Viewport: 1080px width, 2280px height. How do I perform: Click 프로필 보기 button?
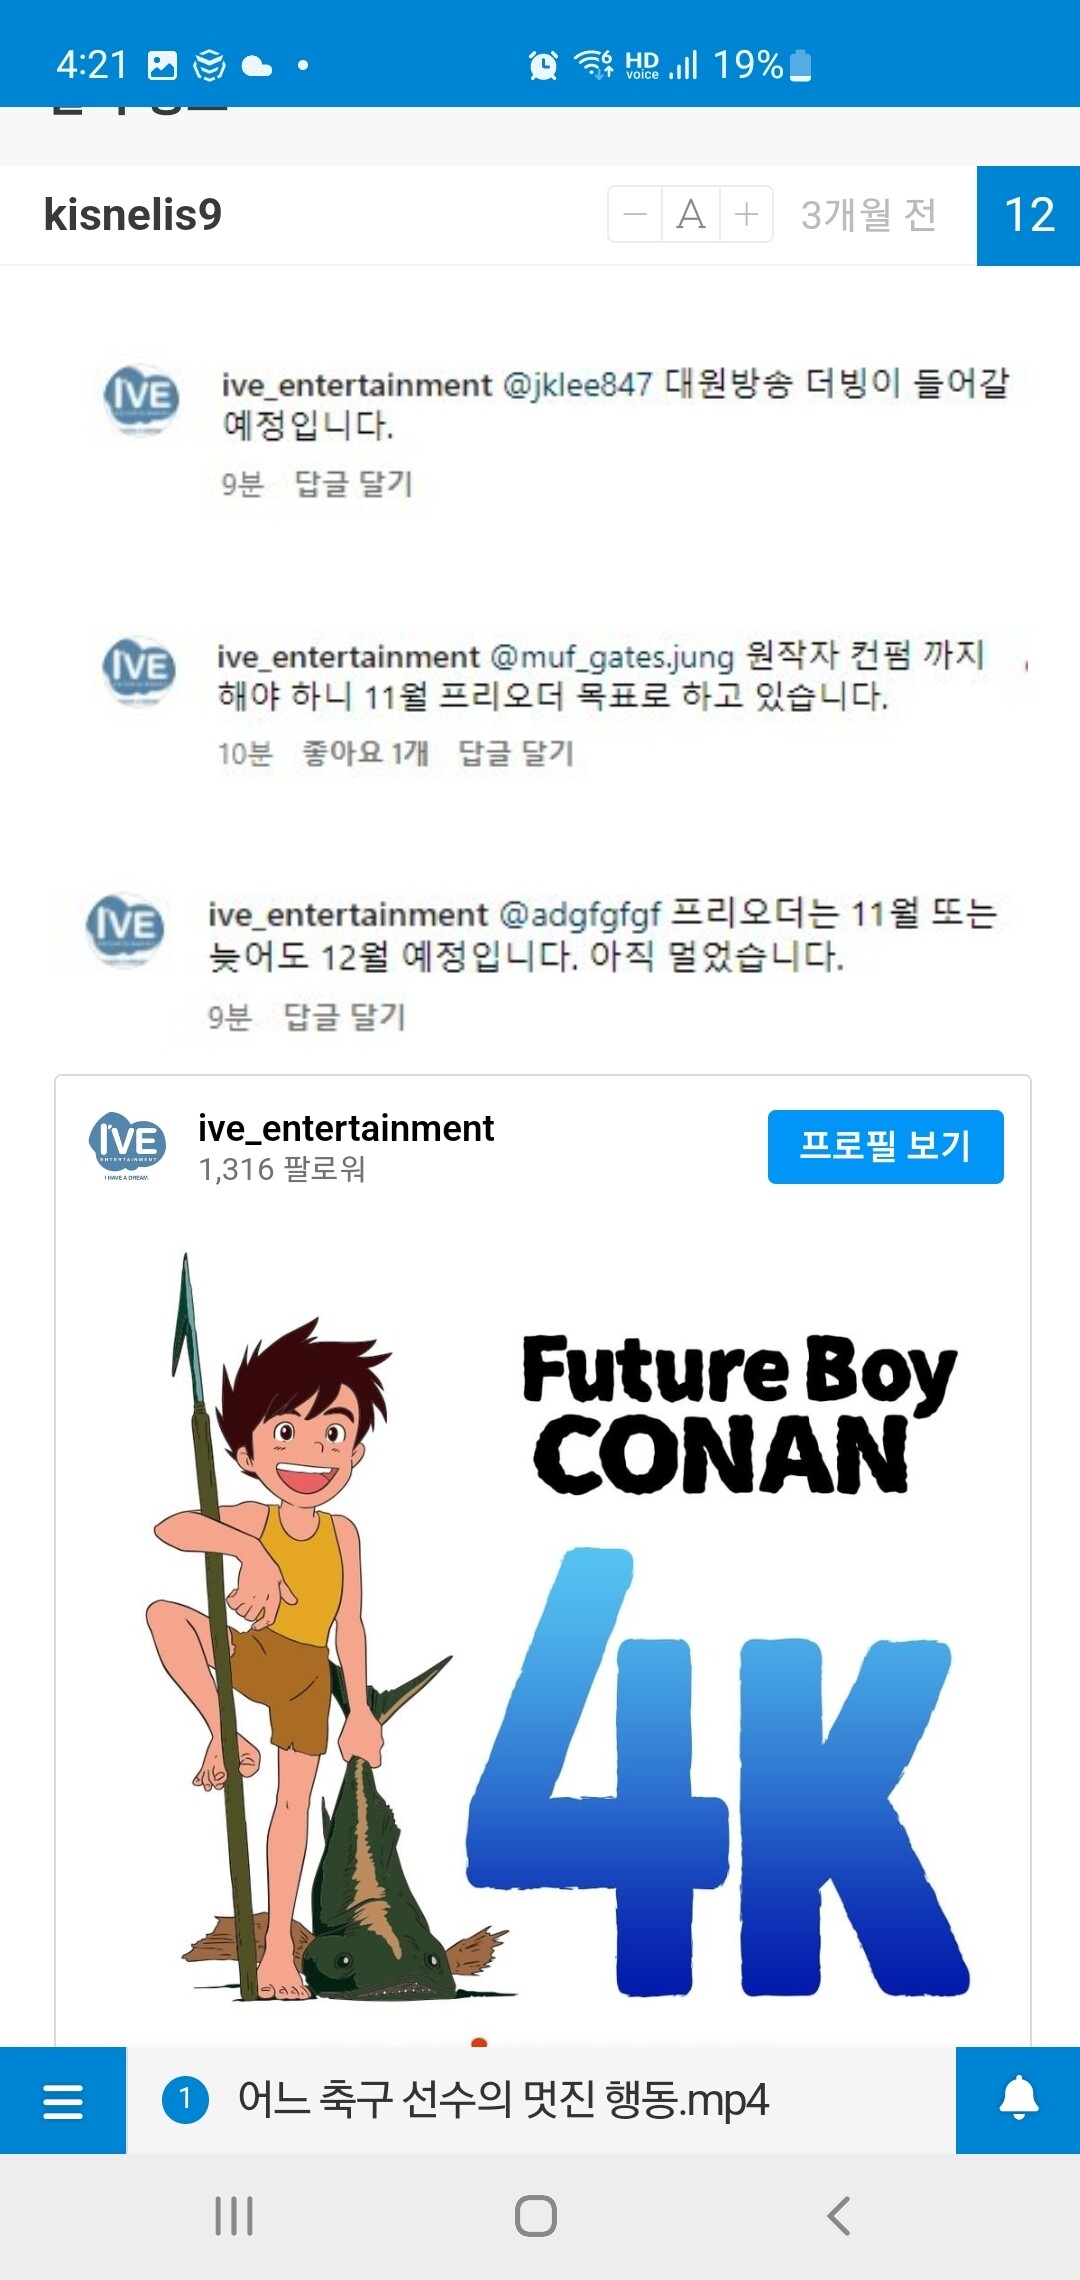[885, 1146]
